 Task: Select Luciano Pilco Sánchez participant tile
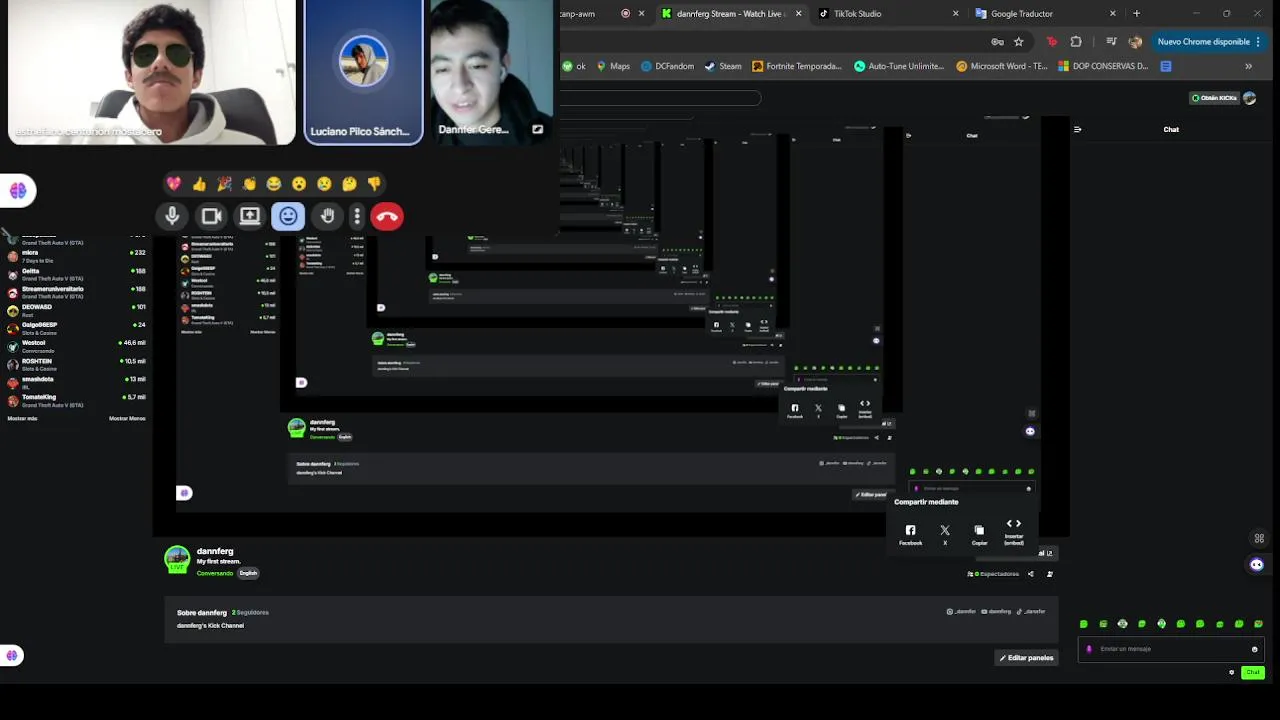(363, 72)
